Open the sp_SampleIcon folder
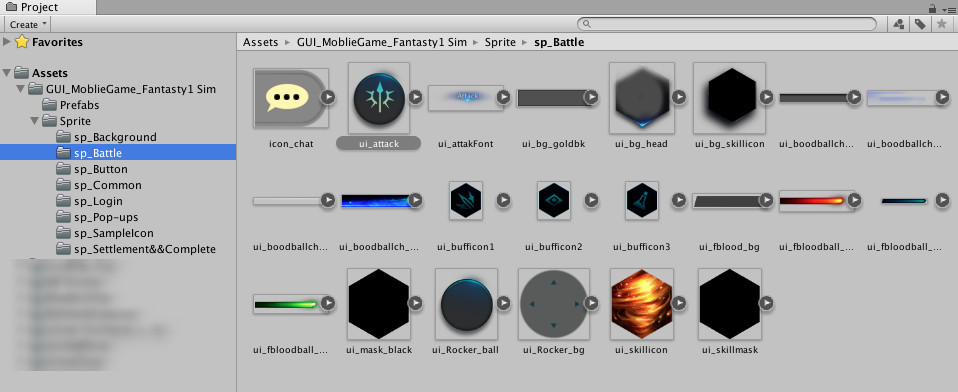 click(x=105, y=233)
